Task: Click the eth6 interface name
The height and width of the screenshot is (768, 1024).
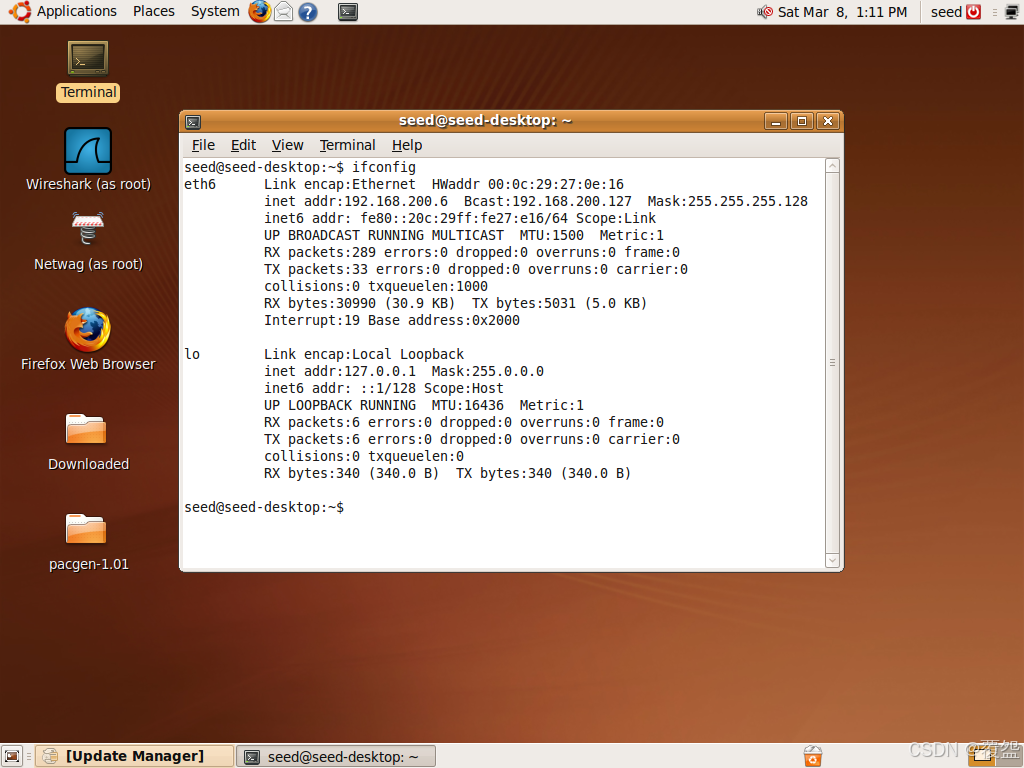Action: pos(200,184)
